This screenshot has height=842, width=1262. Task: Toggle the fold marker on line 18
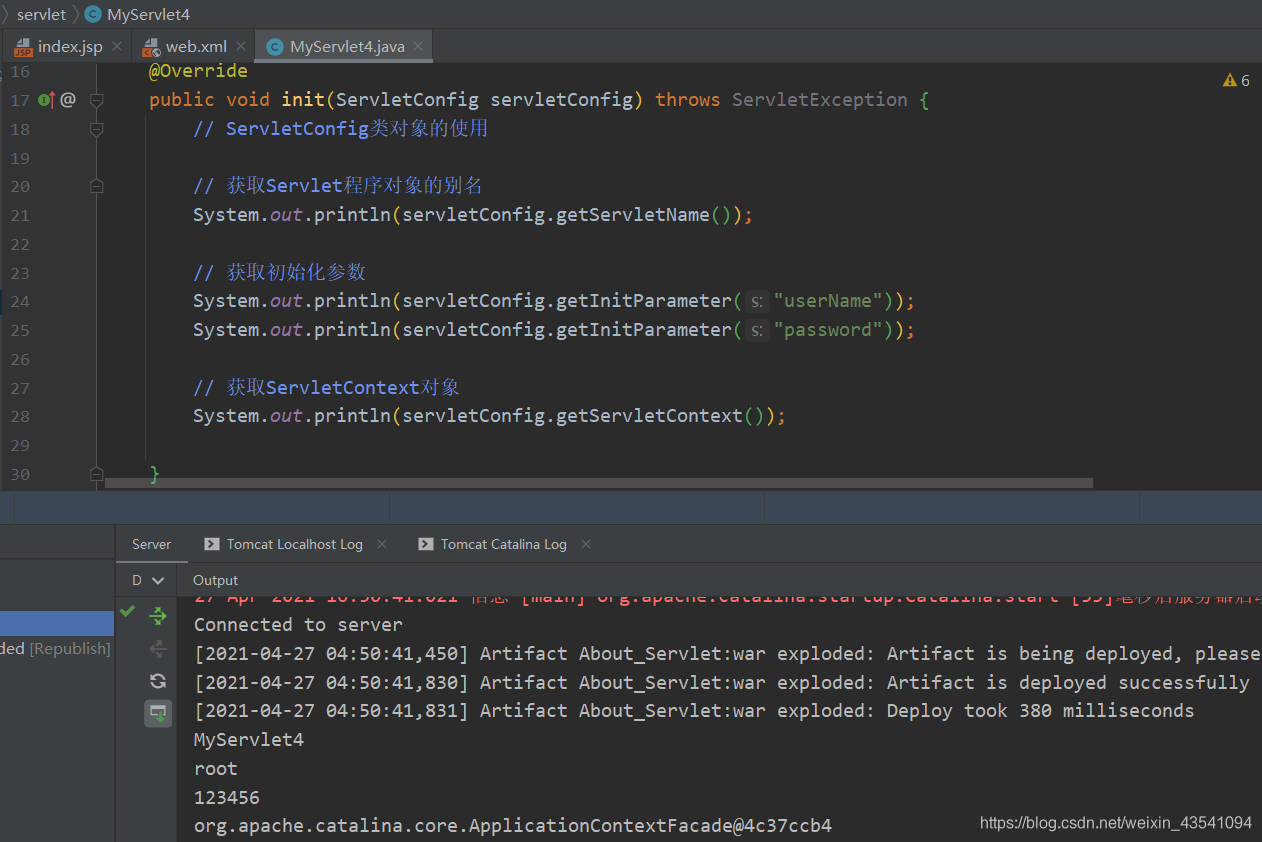click(97, 129)
